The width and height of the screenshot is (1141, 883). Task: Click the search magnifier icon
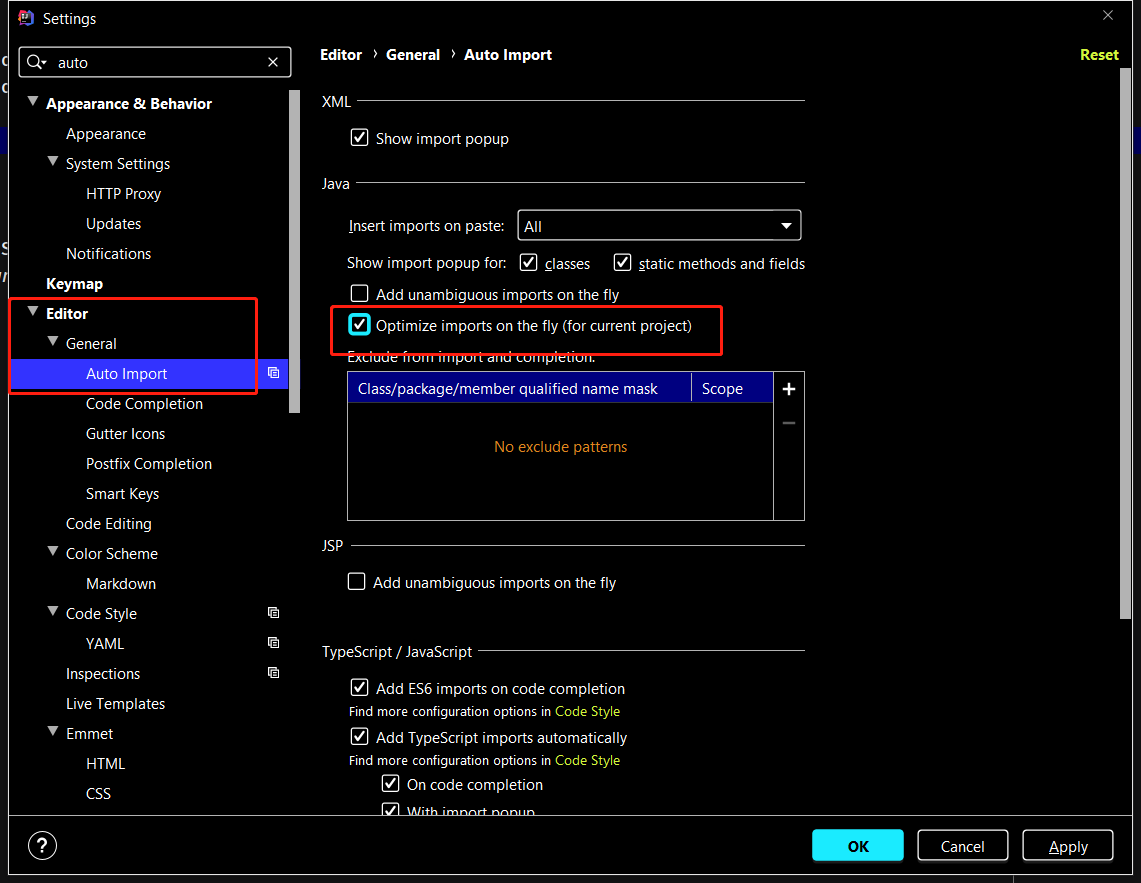tap(36, 62)
